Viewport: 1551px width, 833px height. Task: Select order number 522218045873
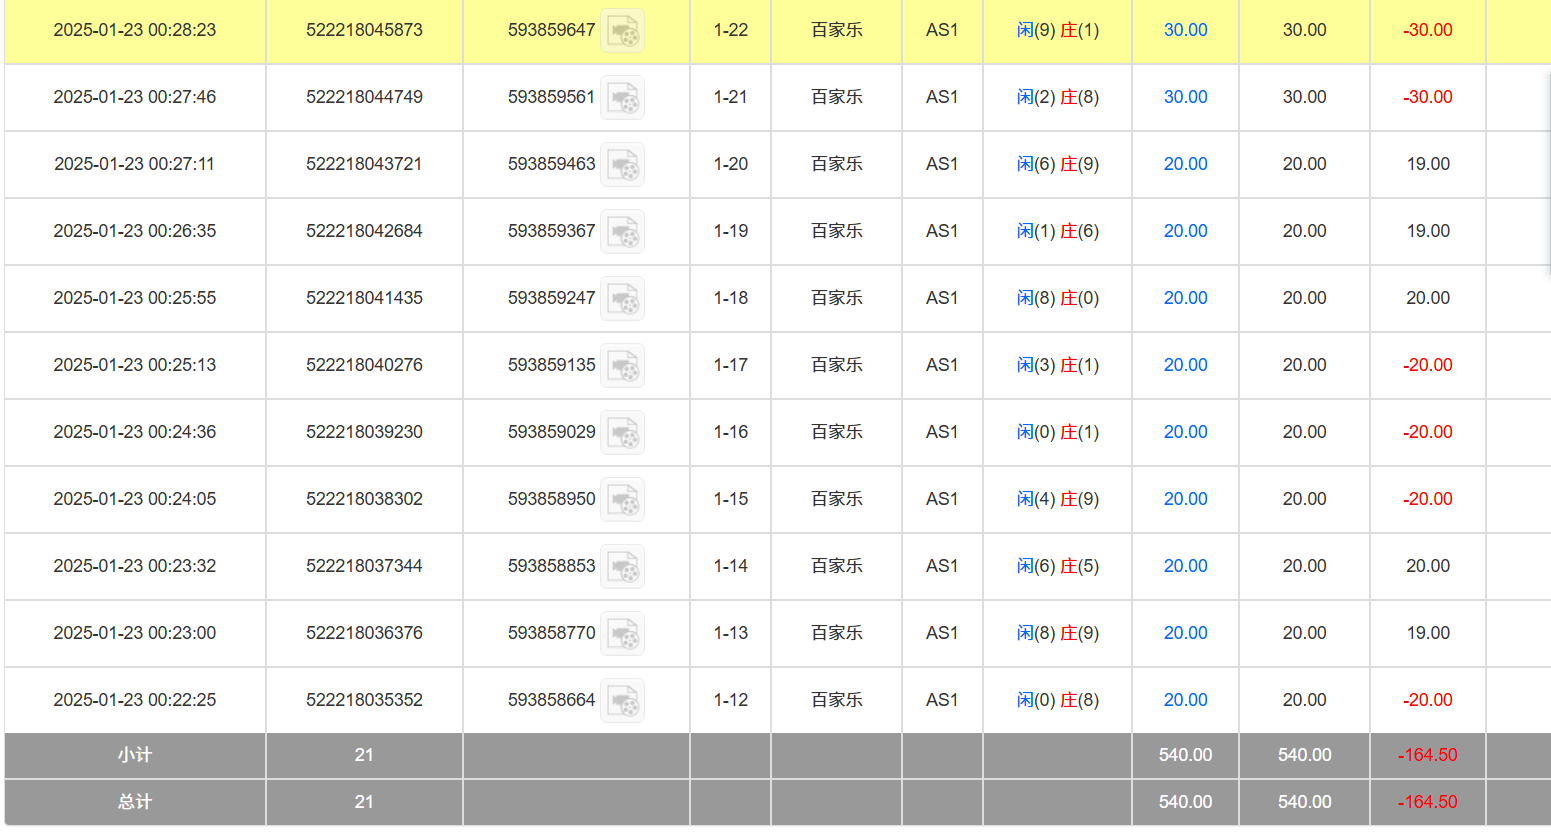364,30
